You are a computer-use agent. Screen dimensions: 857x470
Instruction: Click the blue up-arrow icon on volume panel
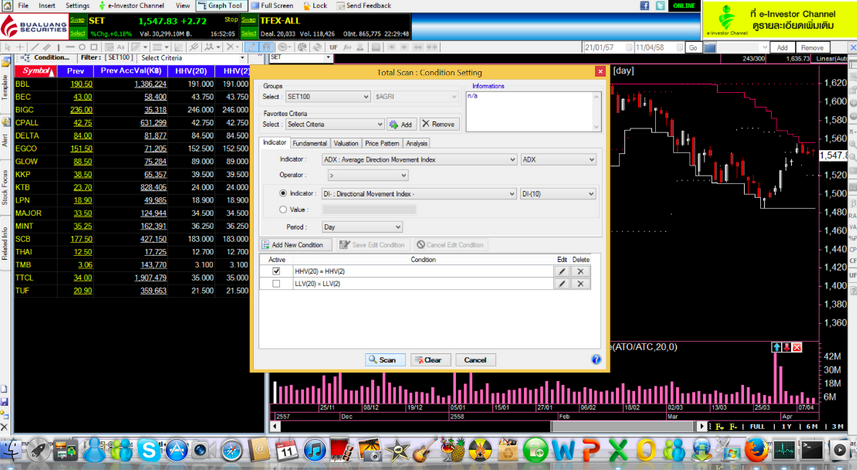[776, 347]
